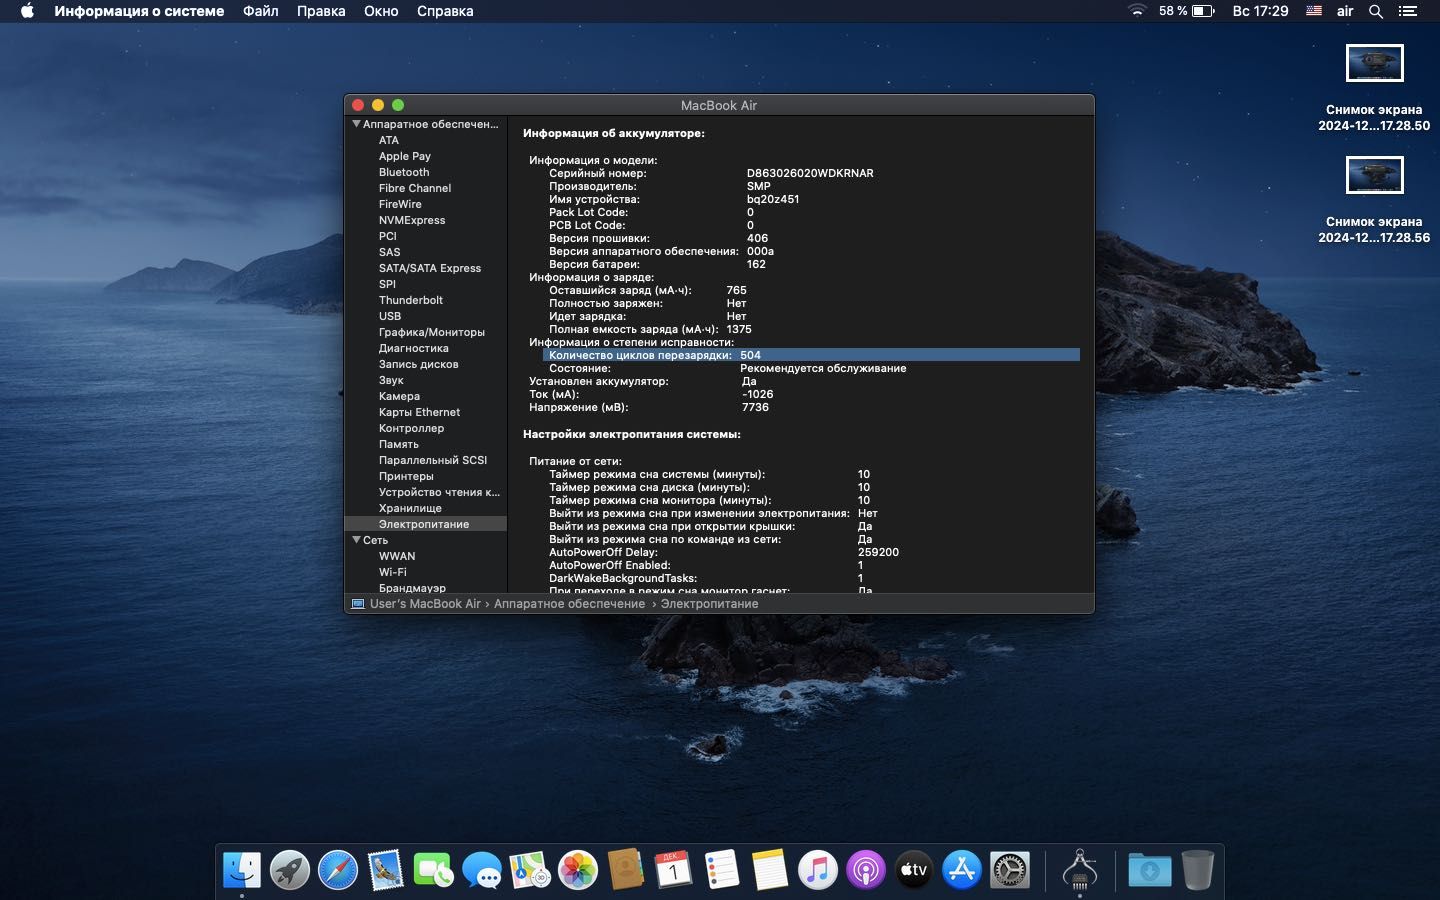The height and width of the screenshot is (900, 1440).
Task: Open App Store icon in dock
Action: [x=962, y=870]
